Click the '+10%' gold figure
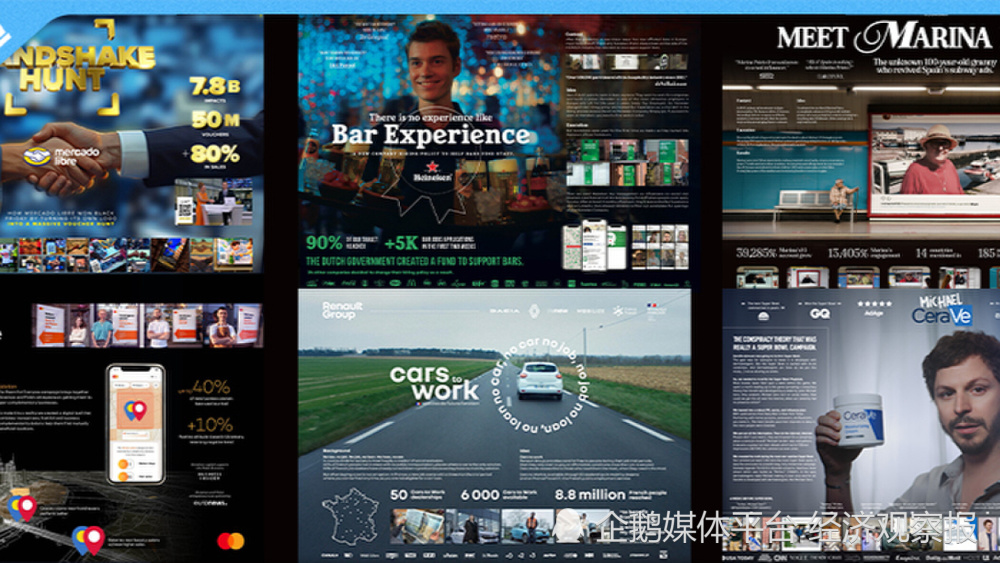The image size is (1000, 563). pos(209,424)
